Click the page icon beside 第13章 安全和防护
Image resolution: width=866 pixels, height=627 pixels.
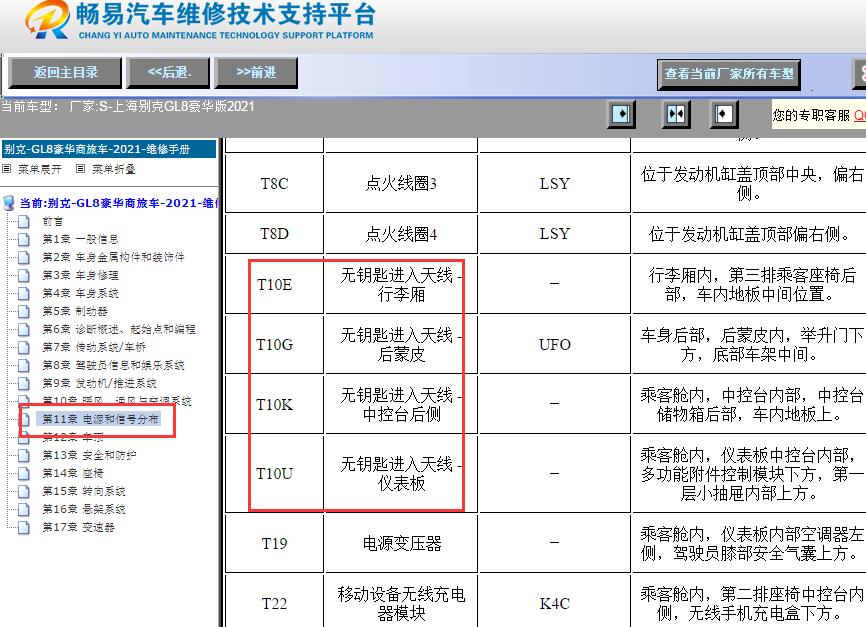point(24,455)
